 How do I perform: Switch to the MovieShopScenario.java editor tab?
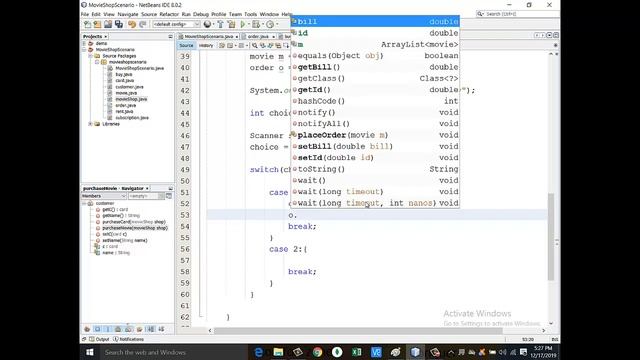(209, 36)
